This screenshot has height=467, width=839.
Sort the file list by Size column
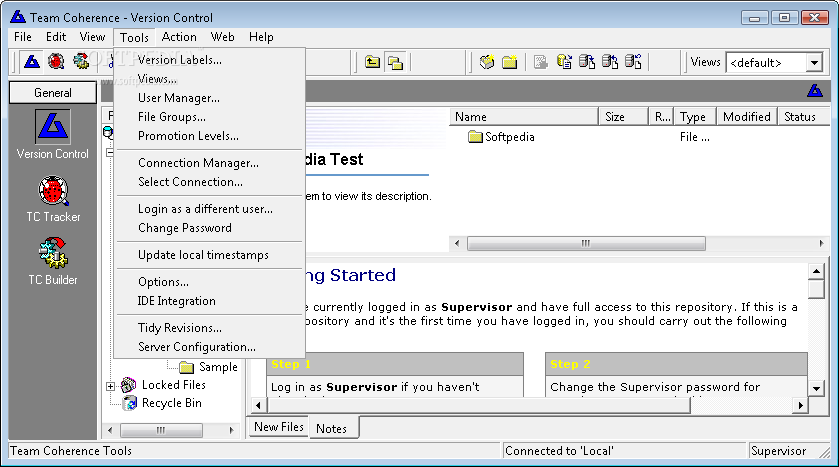[x=623, y=117]
